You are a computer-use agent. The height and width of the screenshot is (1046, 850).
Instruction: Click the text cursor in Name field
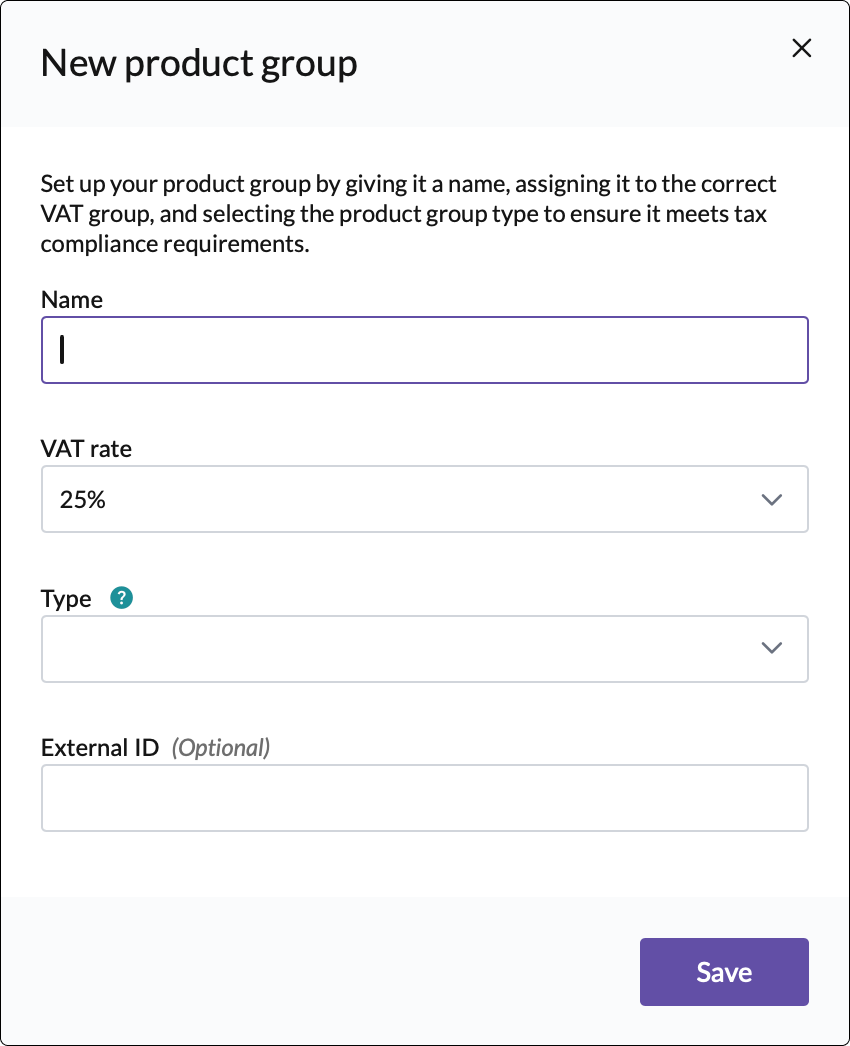click(x=62, y=349)
